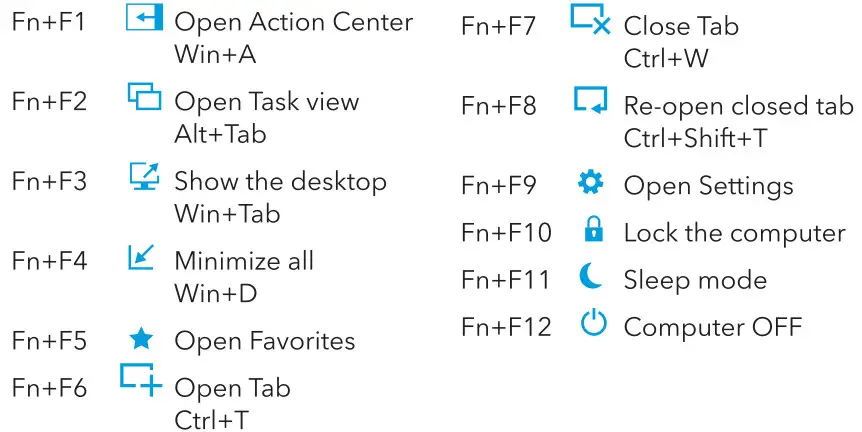Click the Open Tab plus icon
This screenshot has width=862, height=432.
tap(141, 379)
